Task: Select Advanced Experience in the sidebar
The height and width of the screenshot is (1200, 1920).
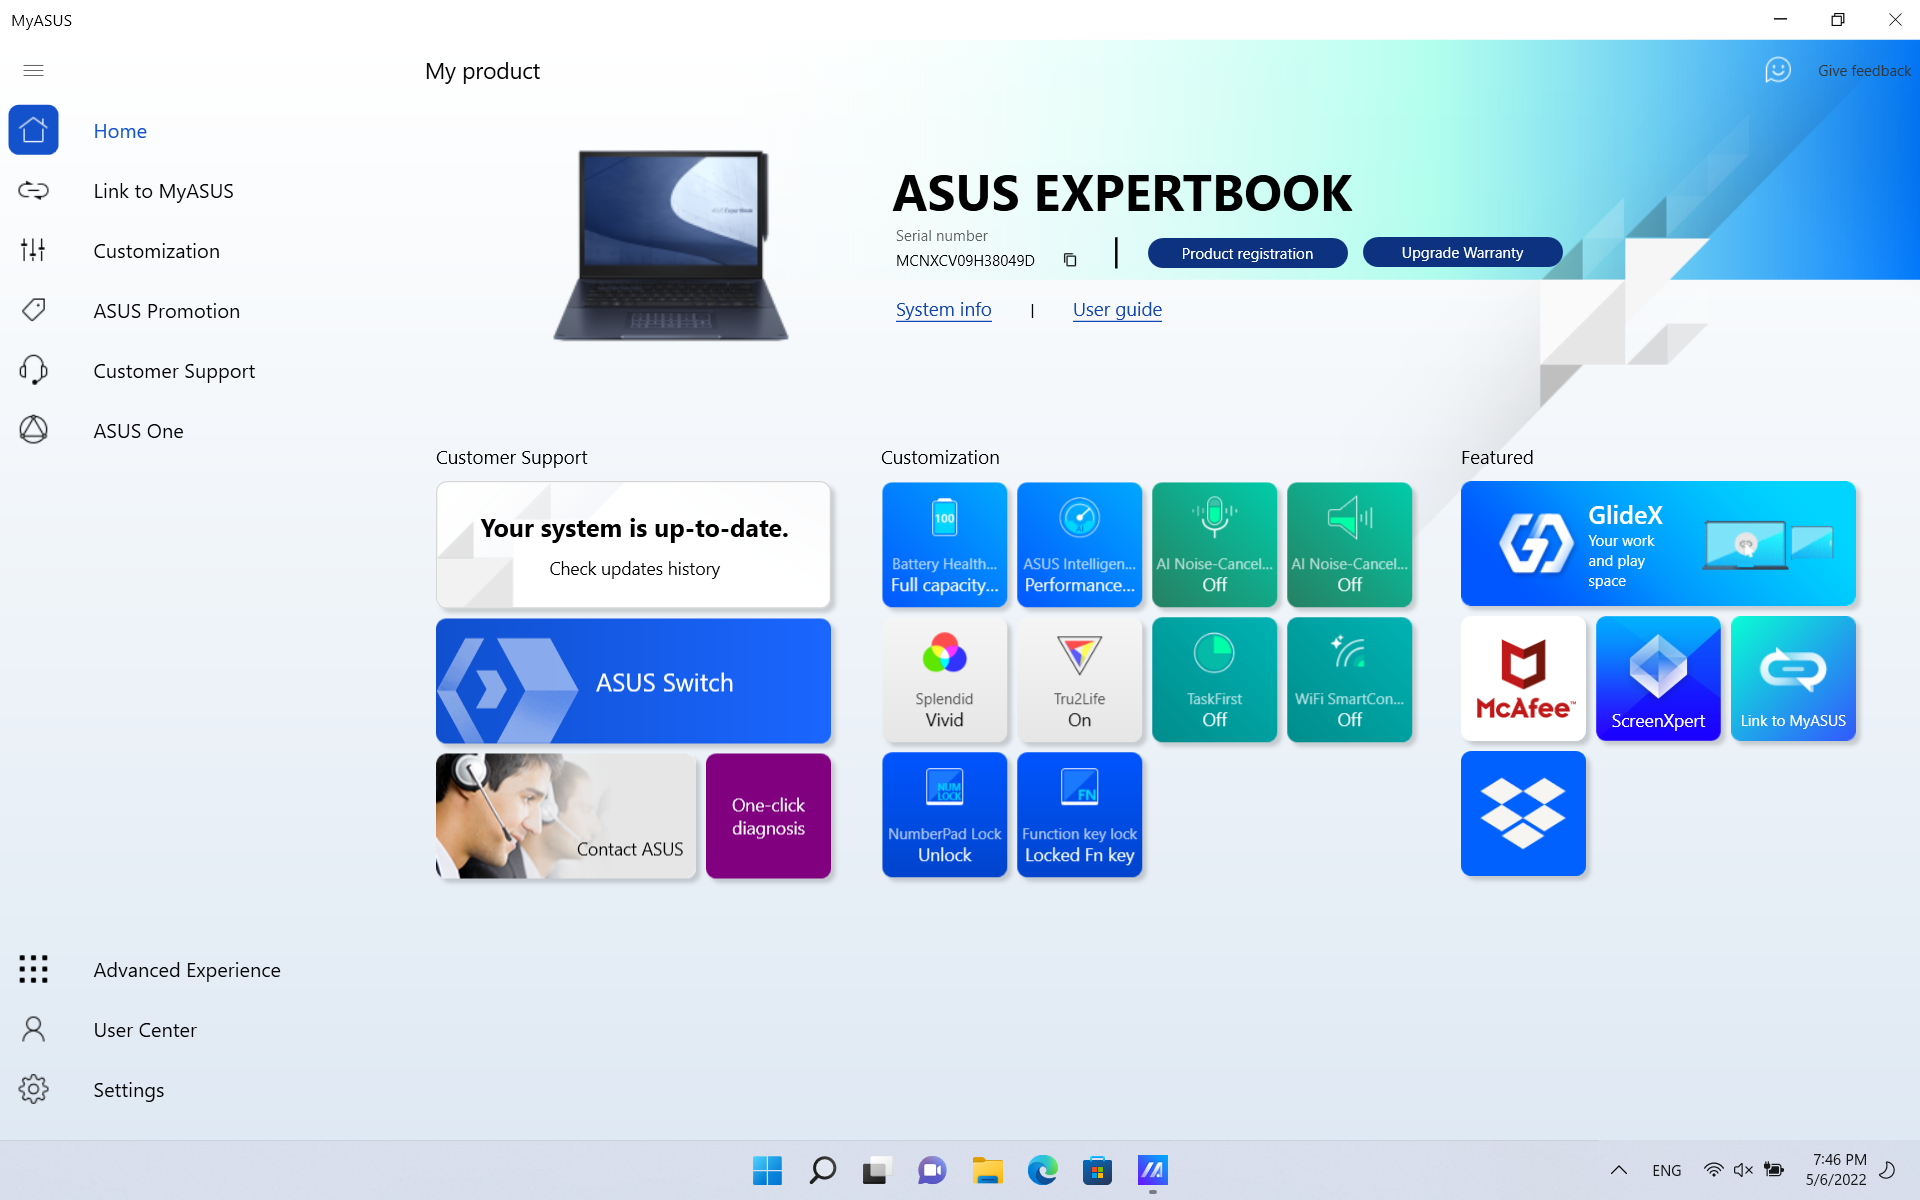Action: point(187,970)
